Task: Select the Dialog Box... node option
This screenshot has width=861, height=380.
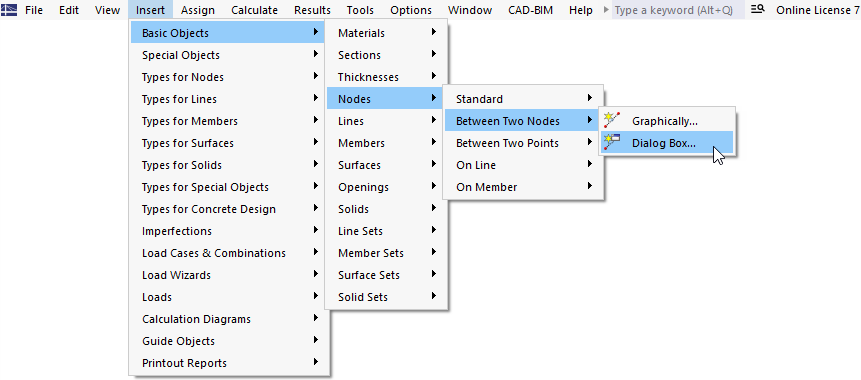Action: tap(666, 143)
